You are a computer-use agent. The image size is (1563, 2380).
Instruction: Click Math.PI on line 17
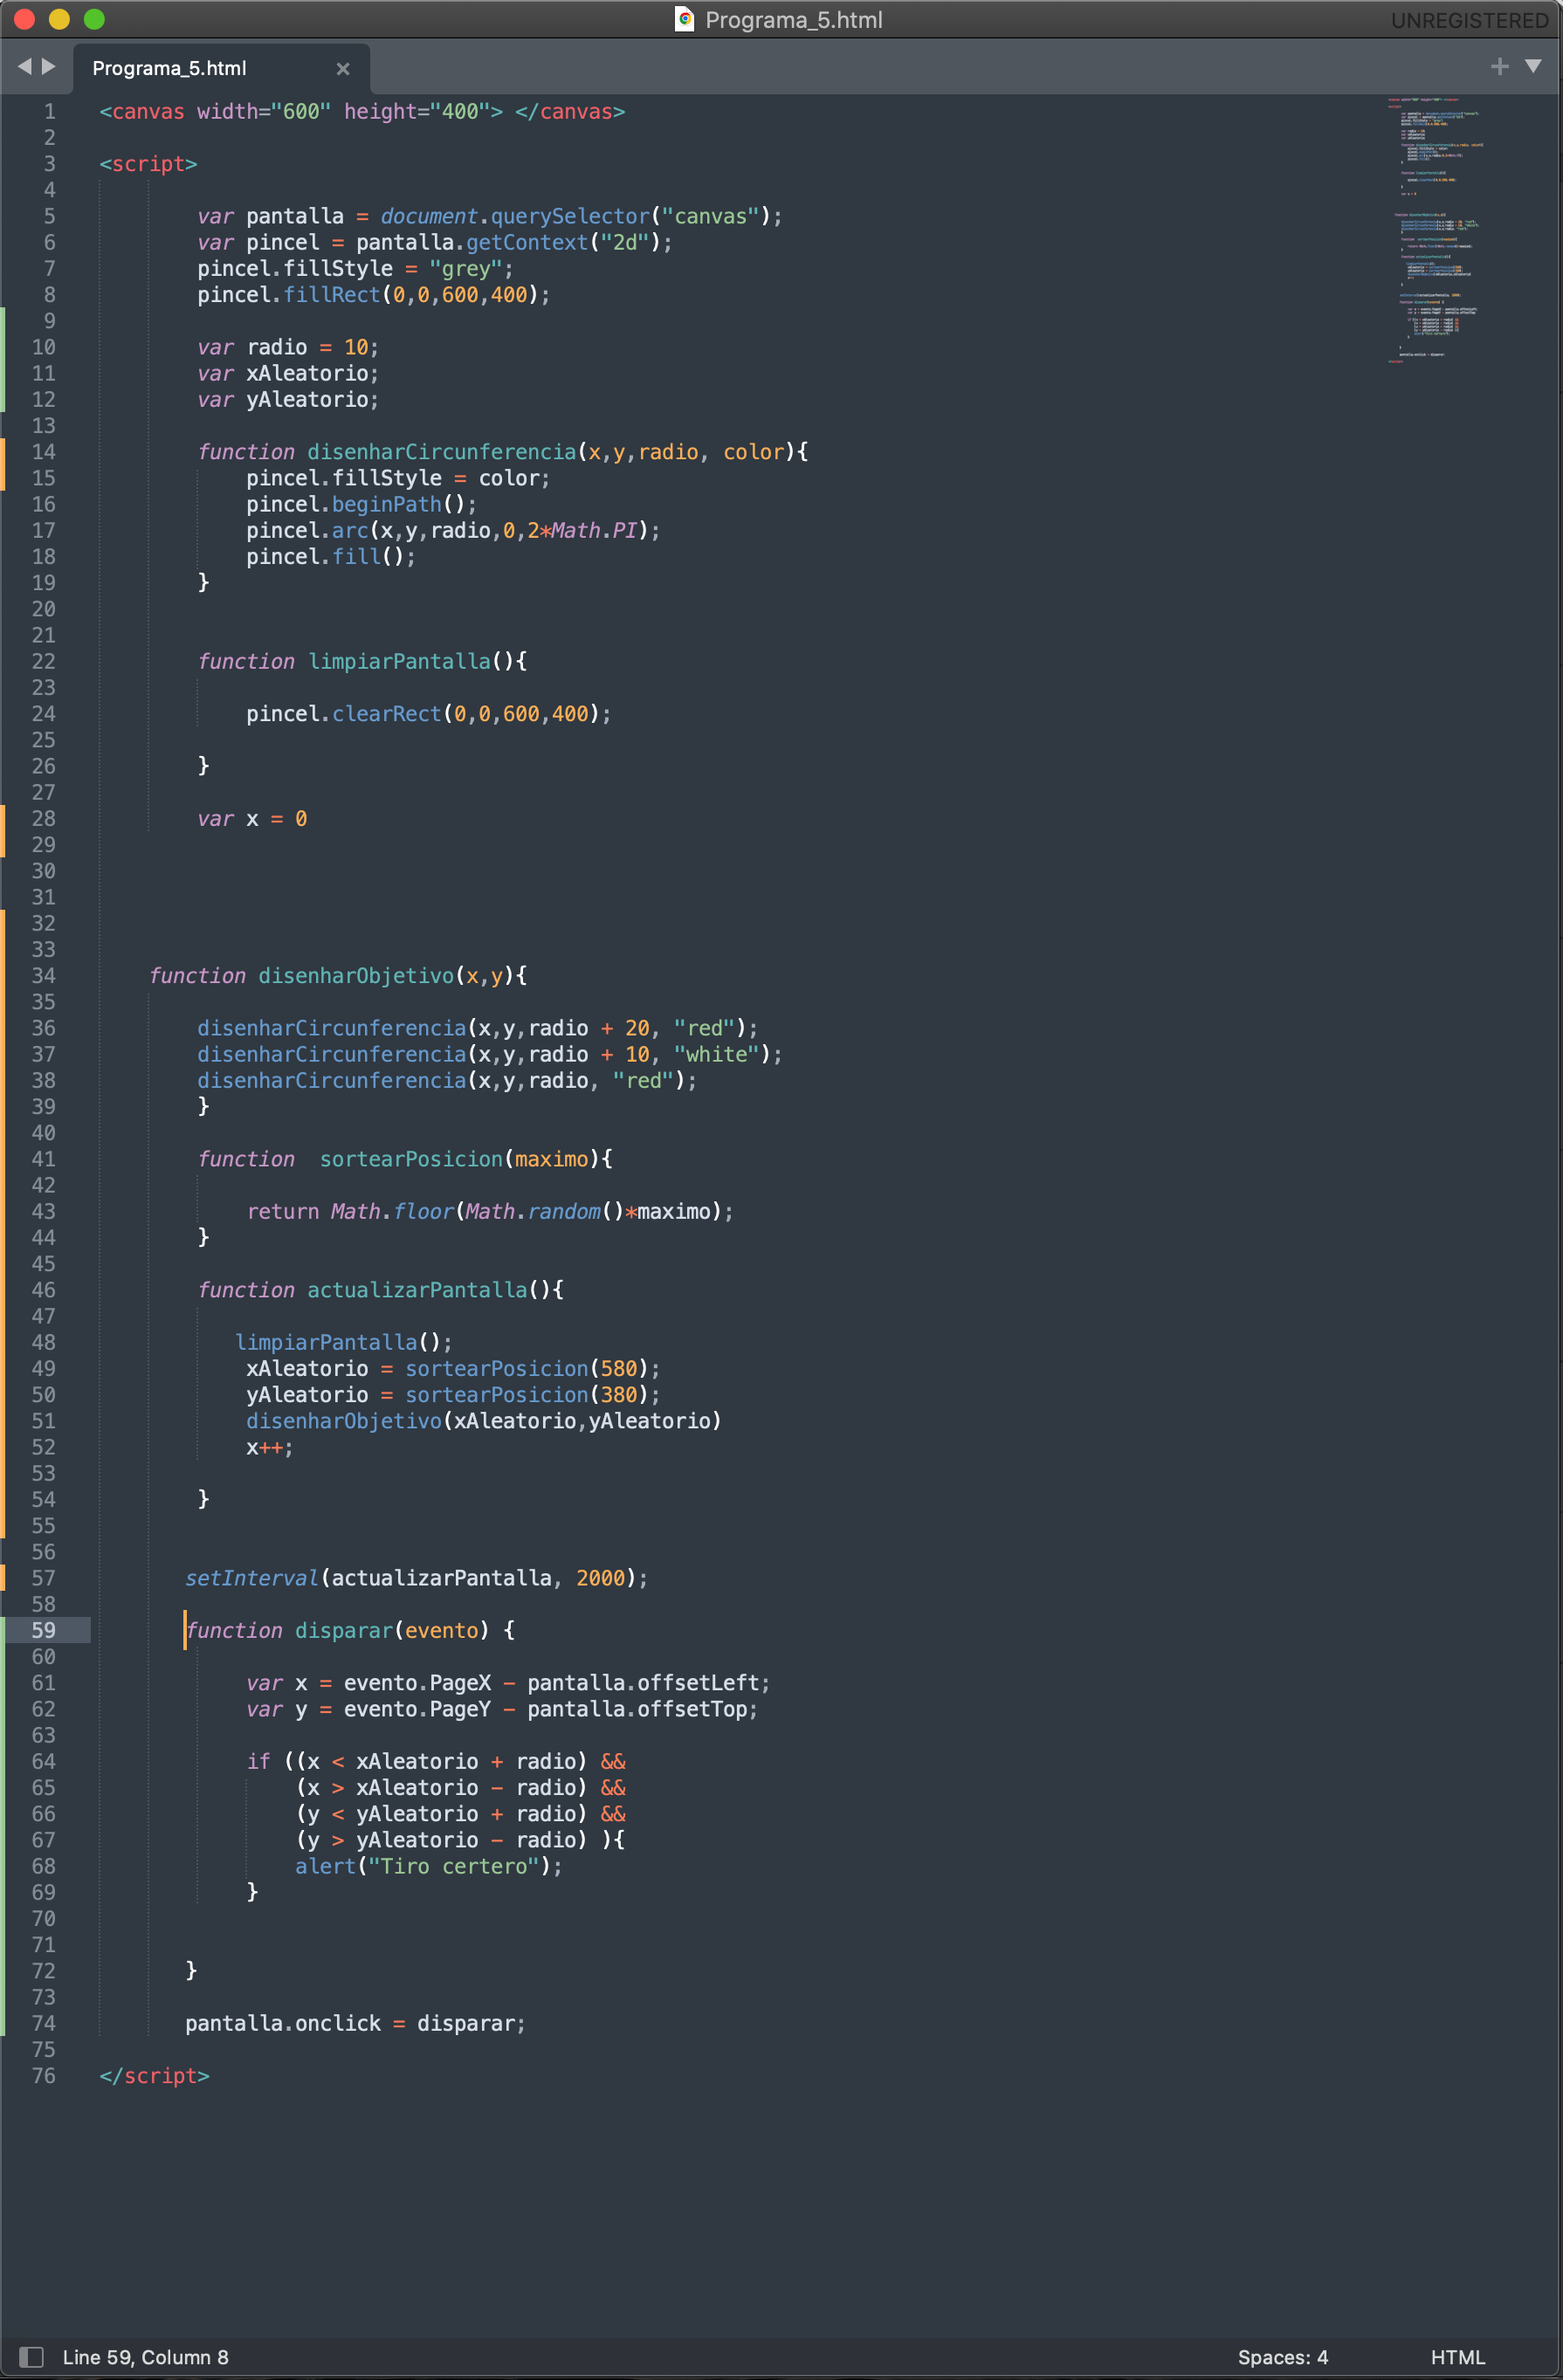pos(595,530)
